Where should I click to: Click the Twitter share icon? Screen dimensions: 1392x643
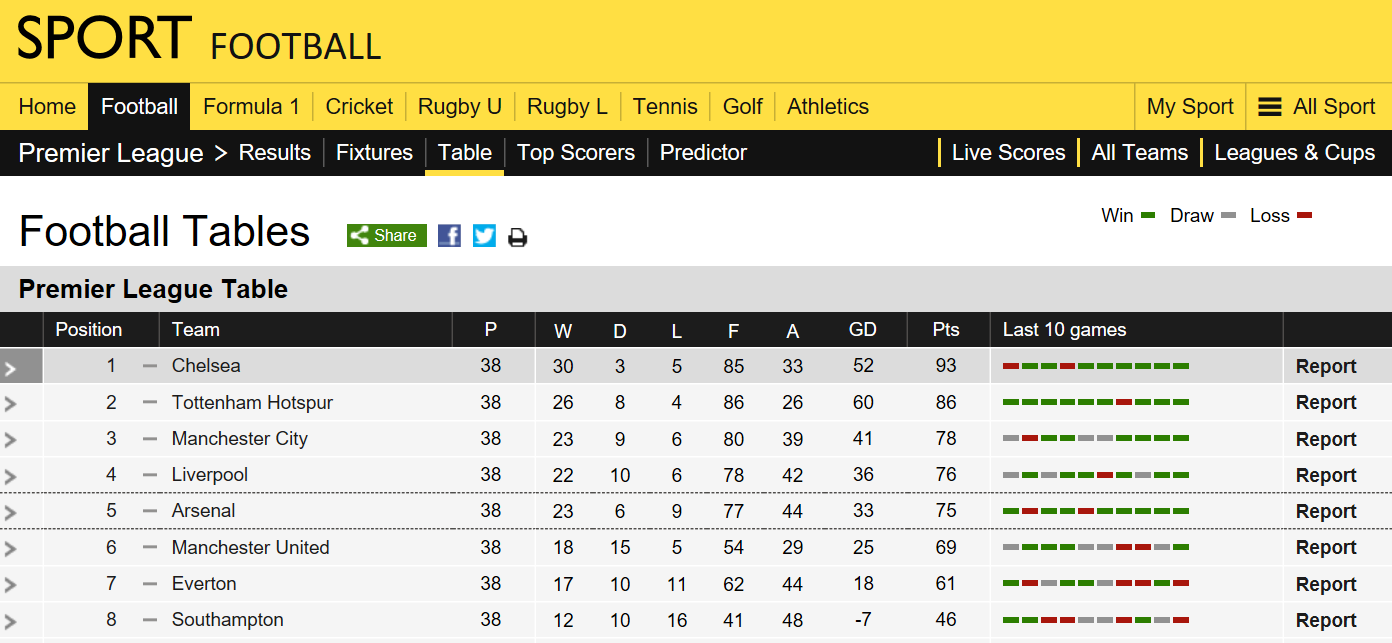[x=484, y=236]
